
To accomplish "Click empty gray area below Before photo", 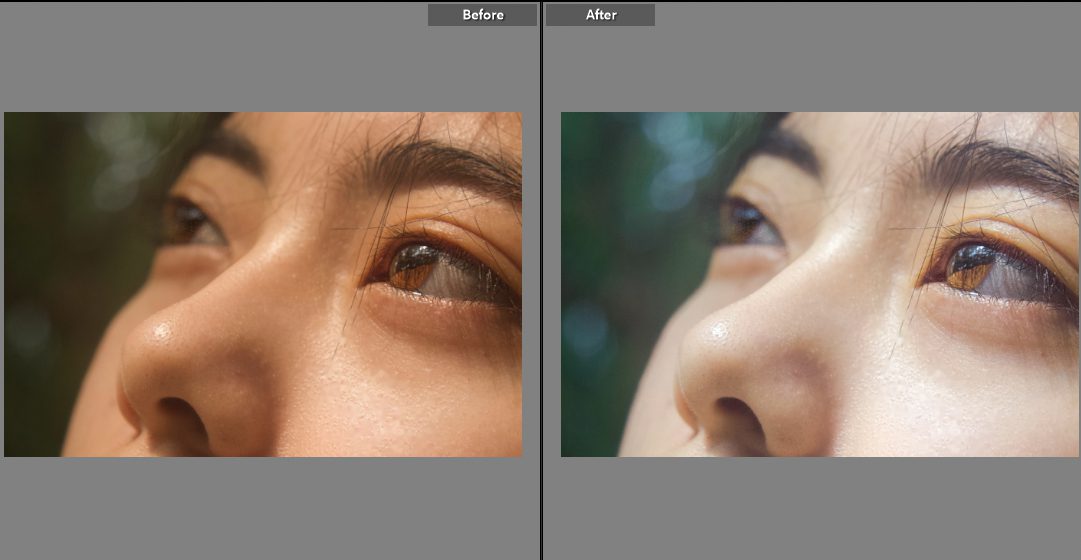I will coord(263,510).
